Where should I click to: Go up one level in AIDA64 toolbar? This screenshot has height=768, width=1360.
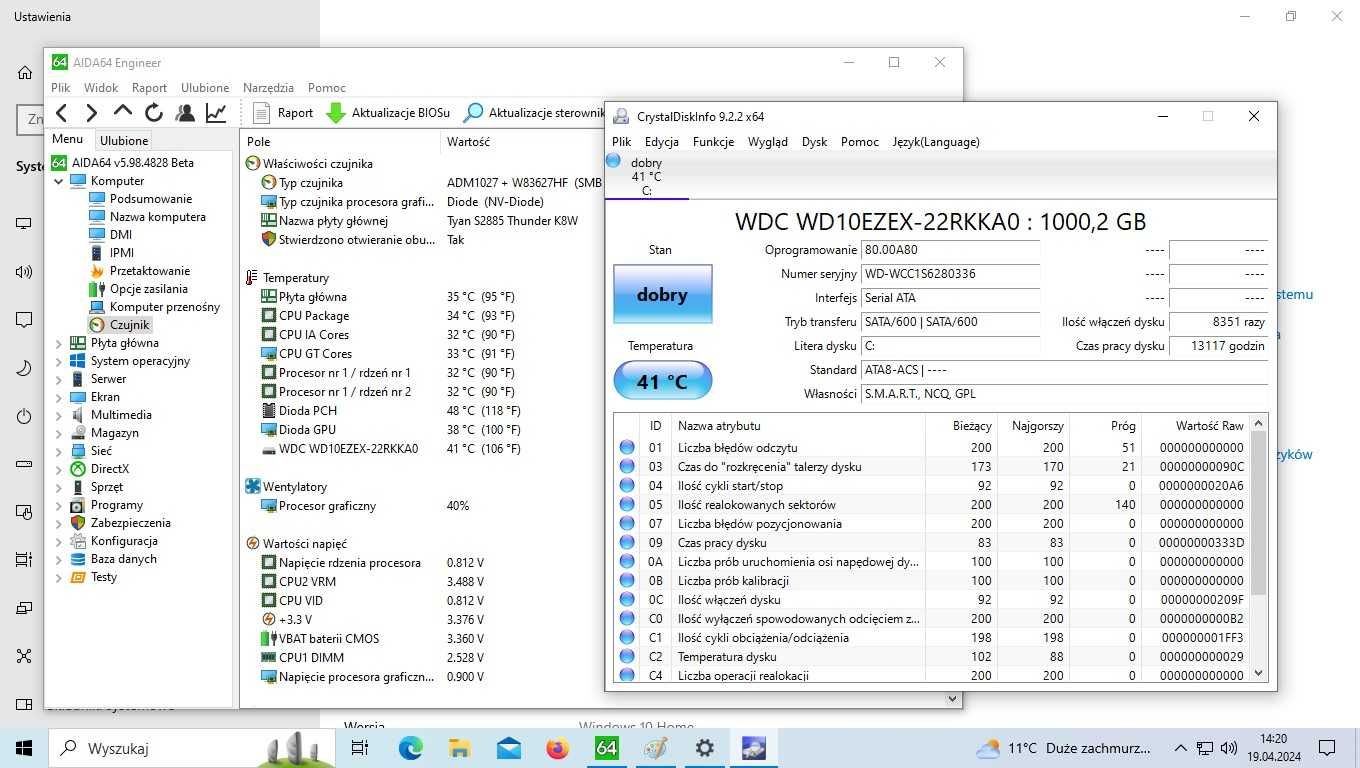[123, 112]
